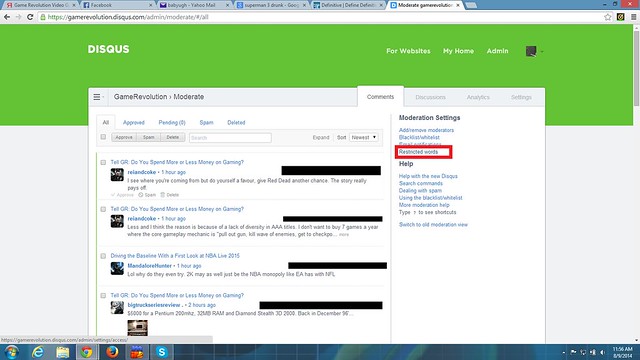Click bigtruckseriesreview's avatar
This screenshot has width=640, height=360.
[x=117, y=307]
